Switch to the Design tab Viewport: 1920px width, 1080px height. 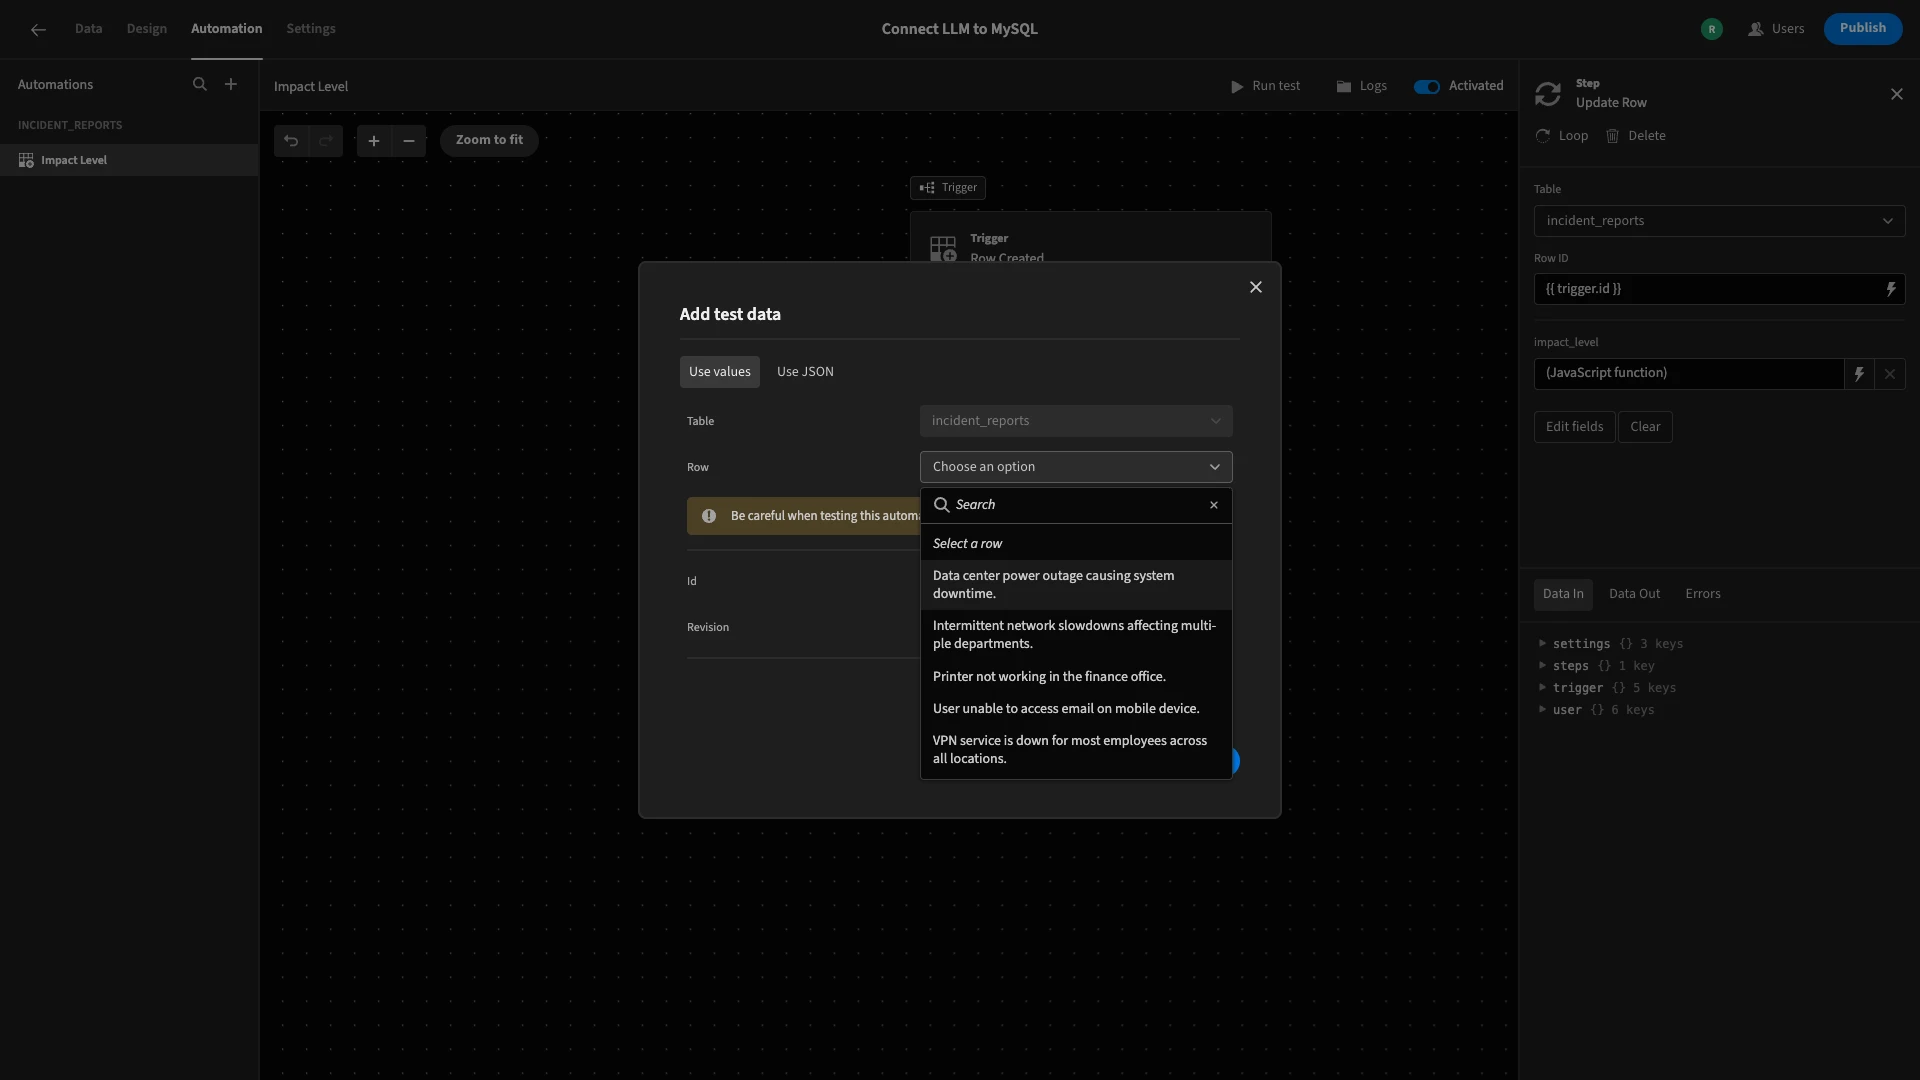pos(147,29)
